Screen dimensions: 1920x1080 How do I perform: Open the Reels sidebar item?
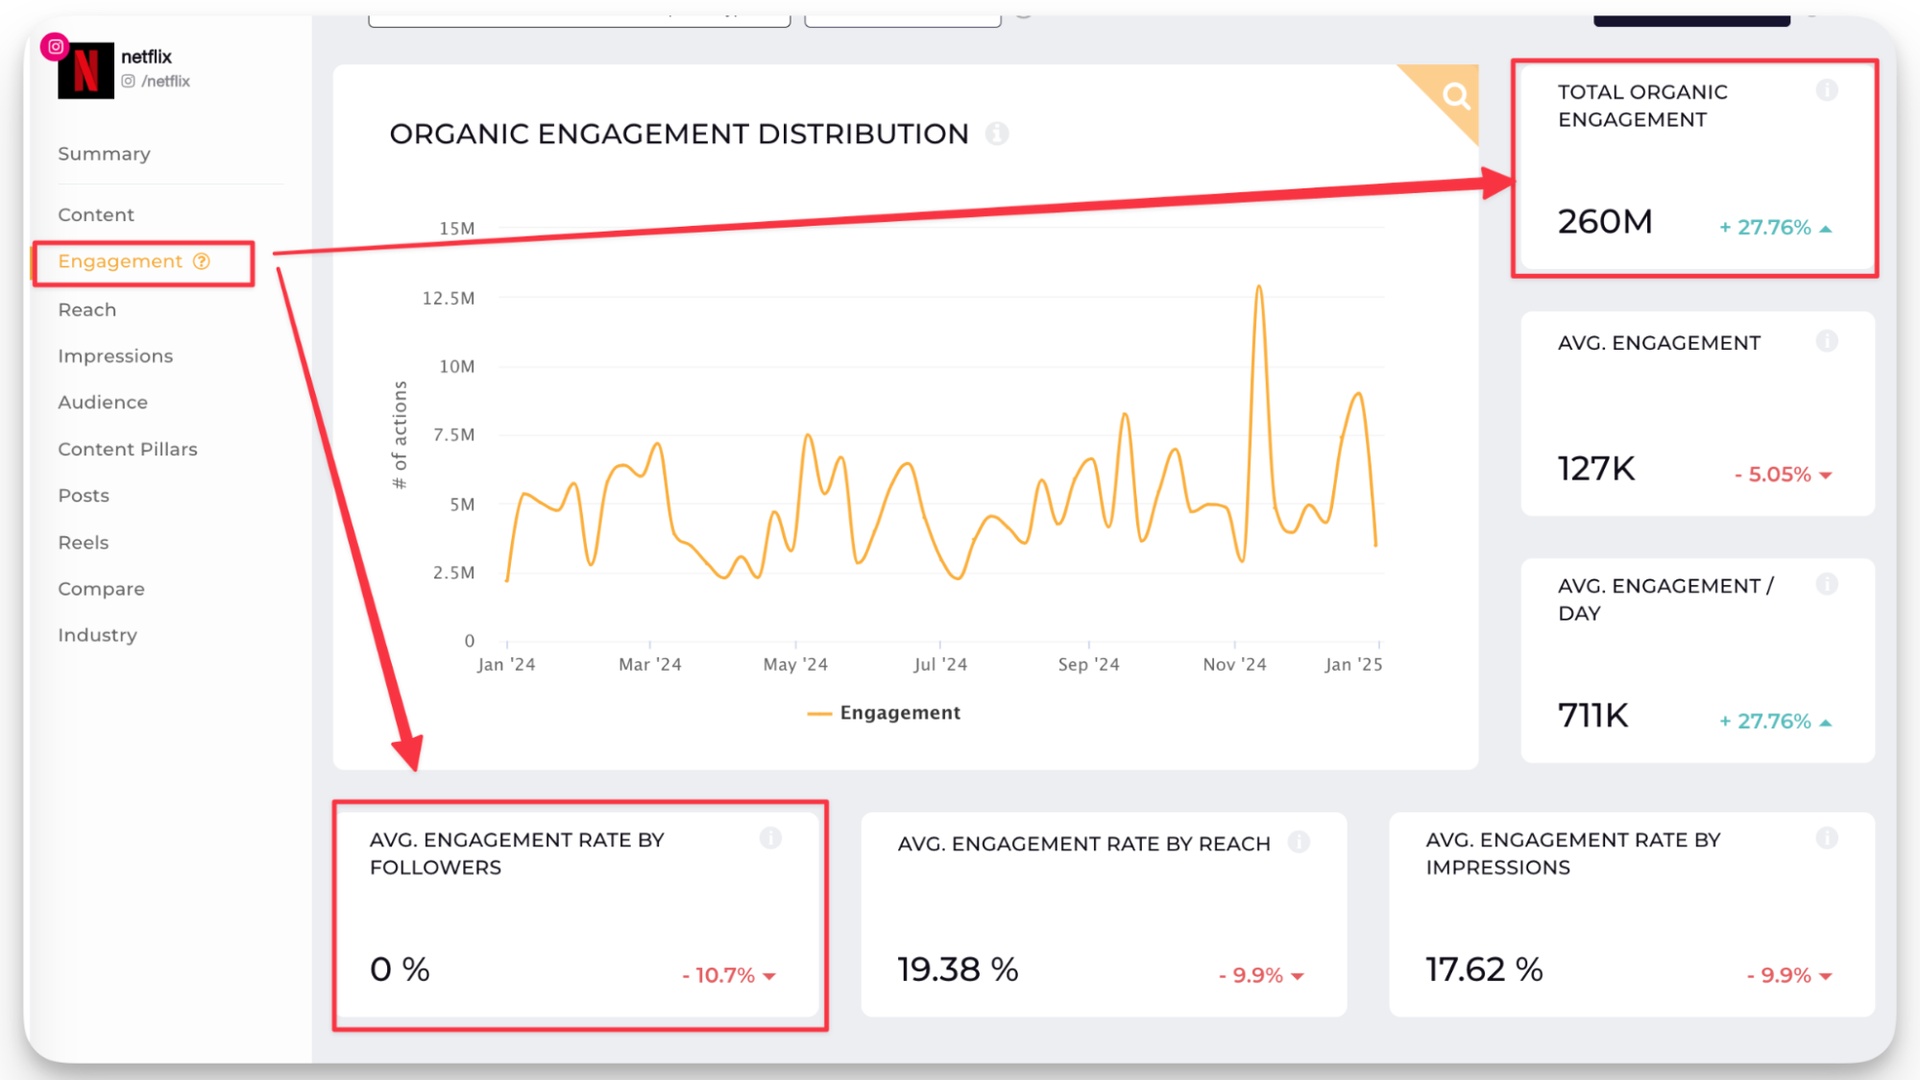(x=83, y=542)
